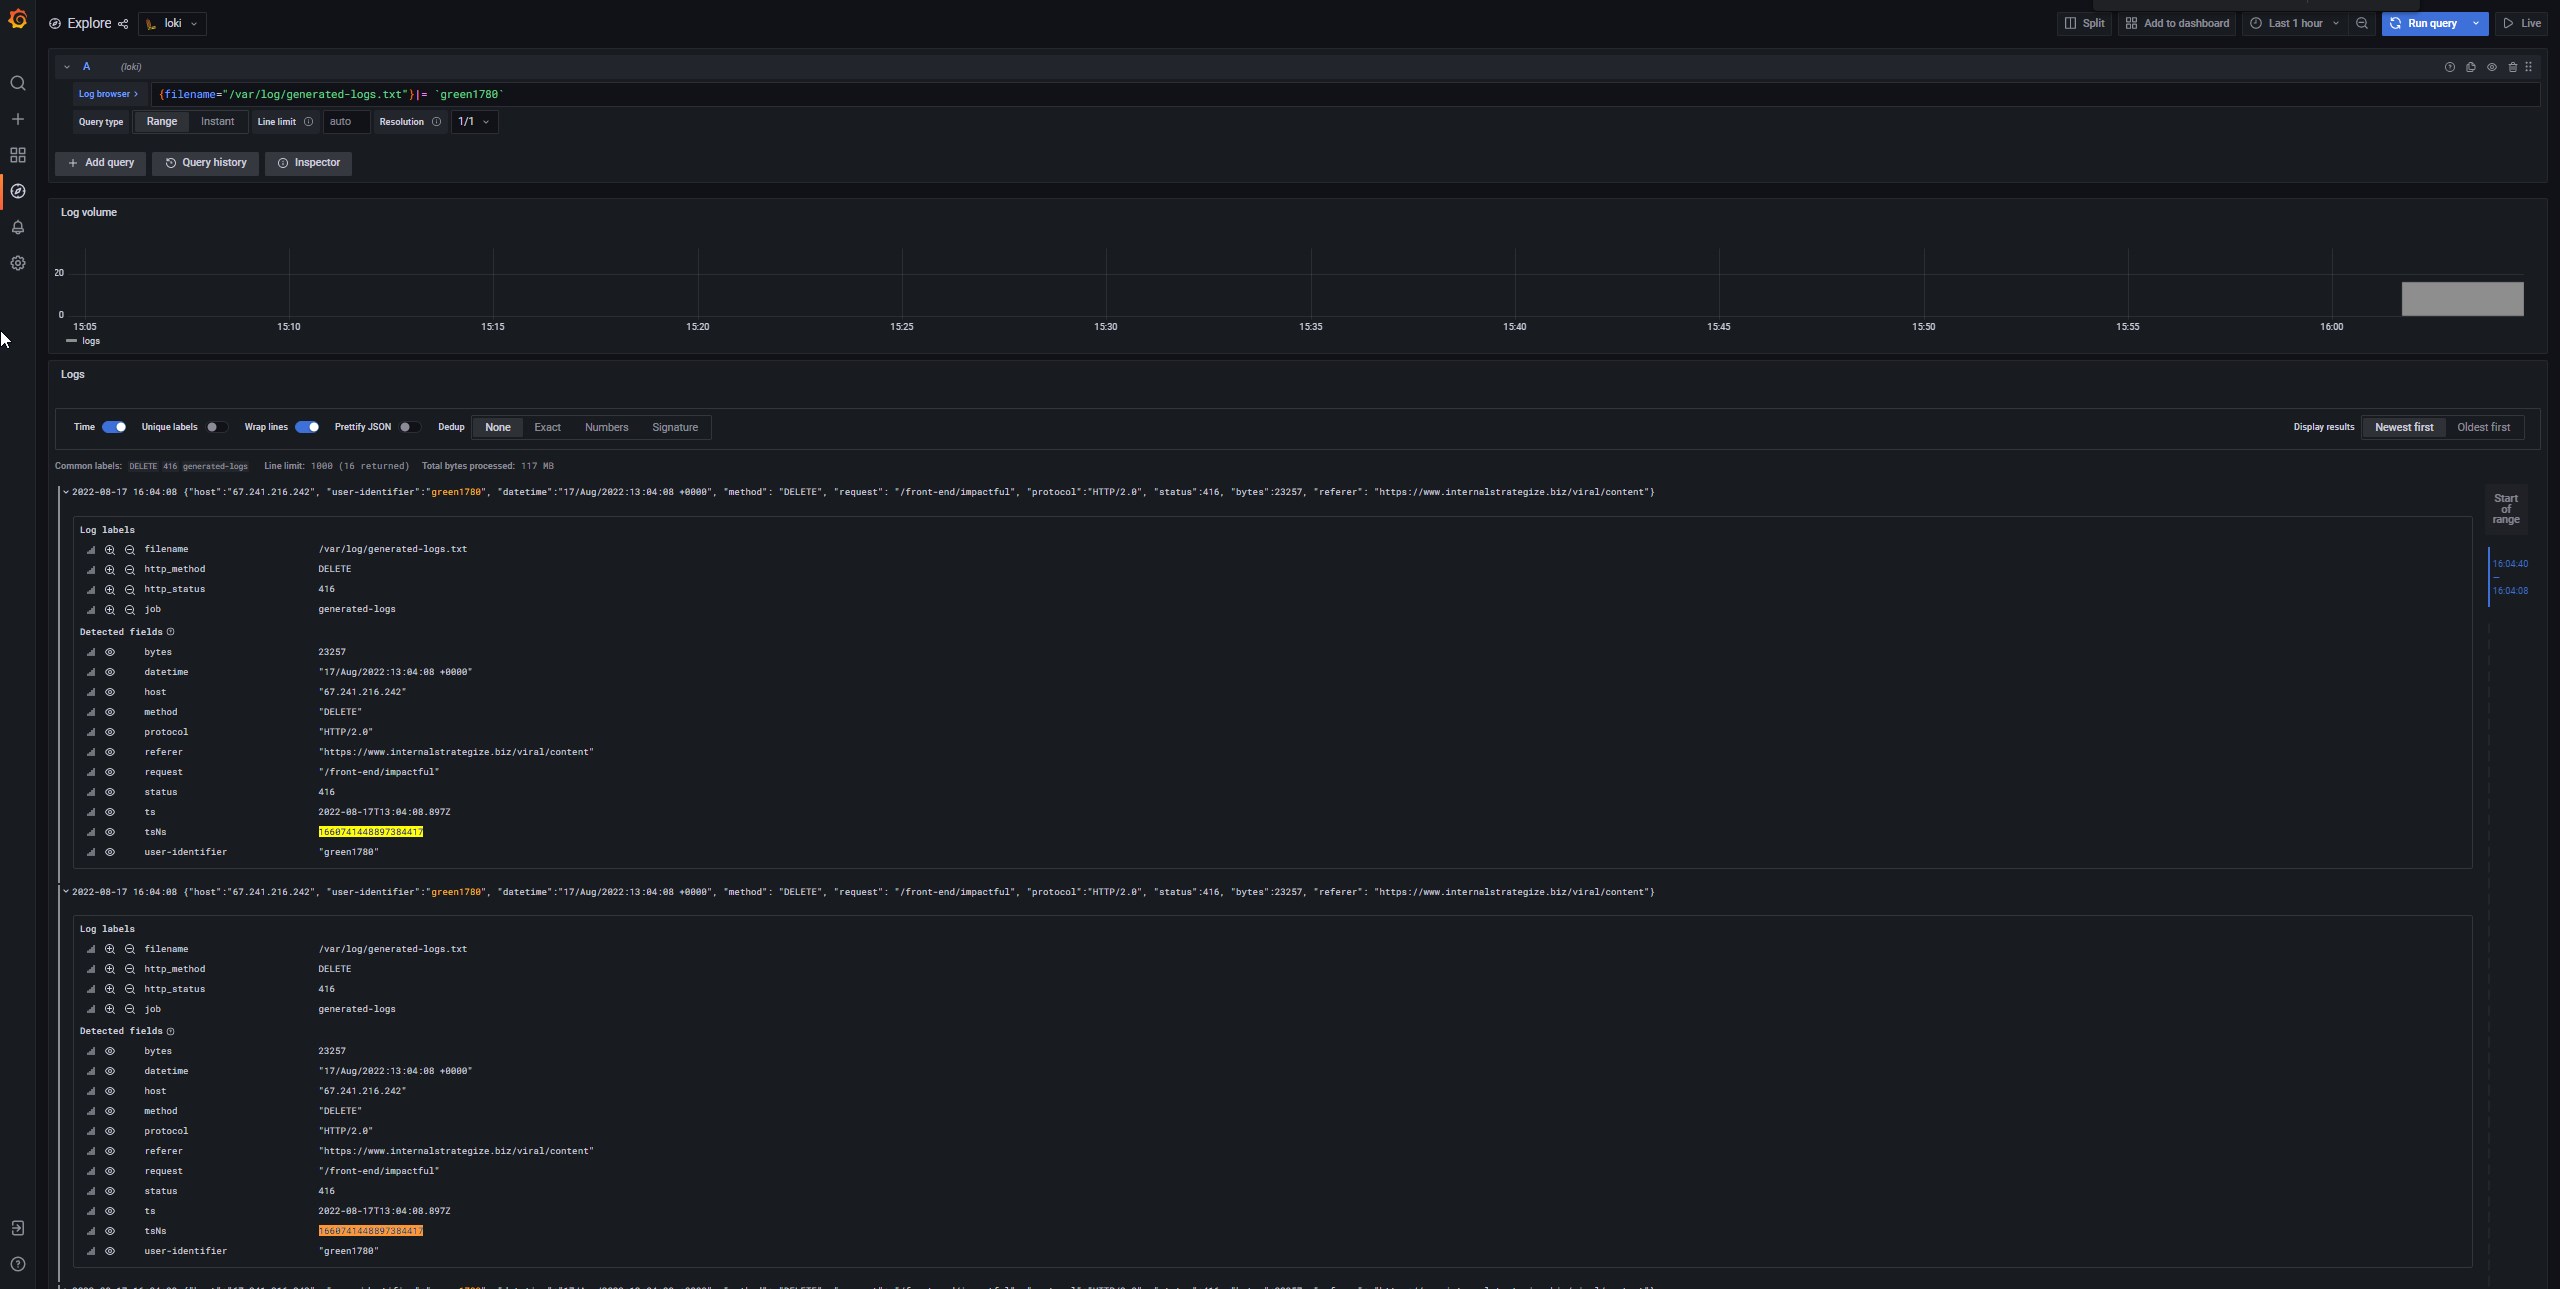Remove query A with trash icon
Viewport: 2560px width, 1289px height.
2511,67
